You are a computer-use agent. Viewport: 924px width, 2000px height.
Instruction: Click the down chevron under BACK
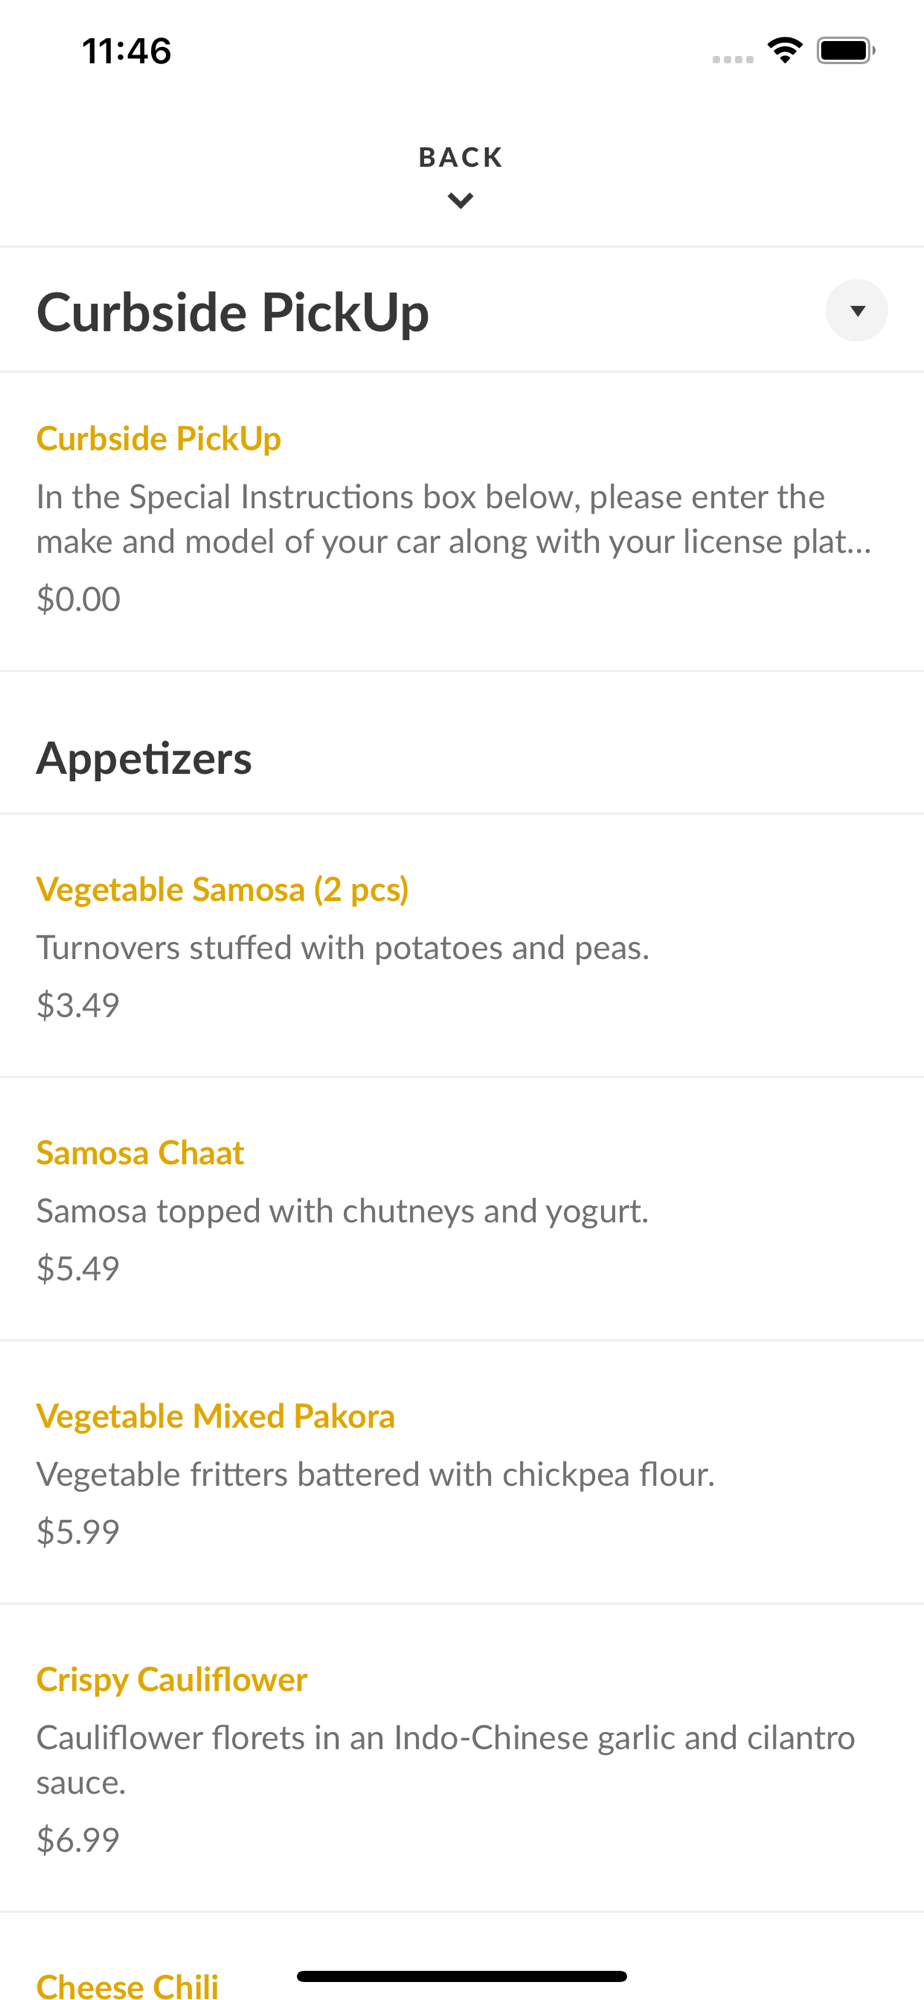(x=460, y=201)
